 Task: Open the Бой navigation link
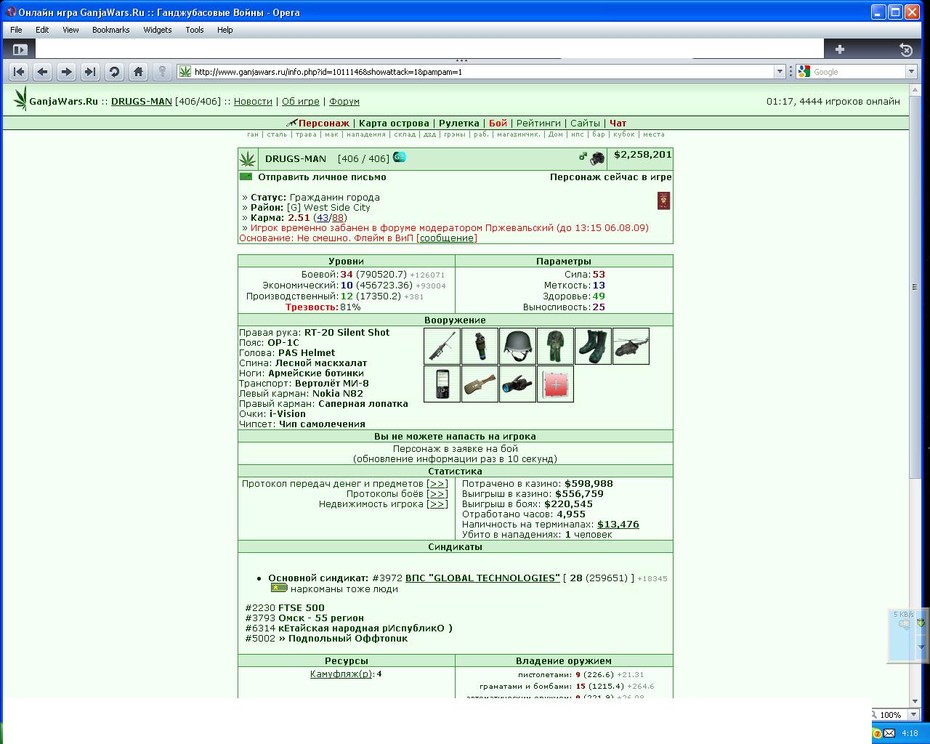[498, 123]
